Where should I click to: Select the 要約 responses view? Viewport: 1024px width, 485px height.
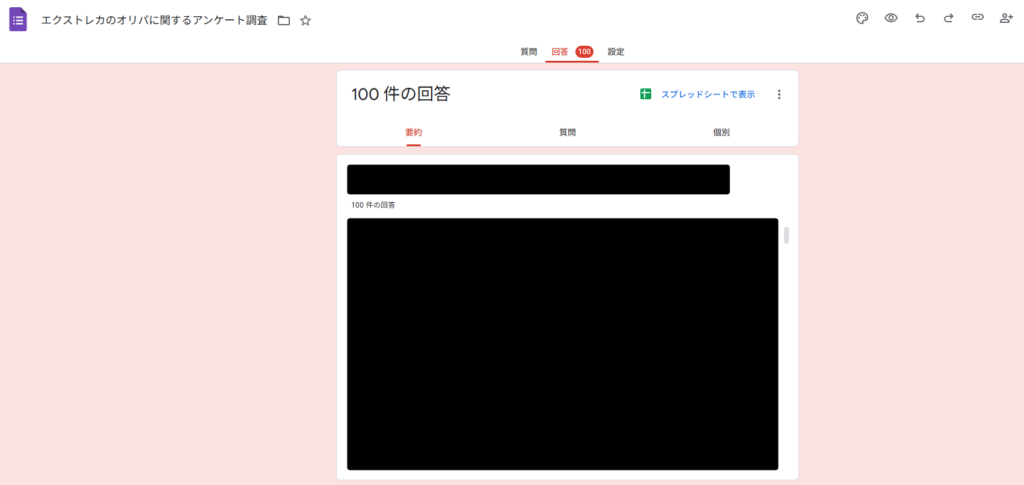[x=413, y=132]
